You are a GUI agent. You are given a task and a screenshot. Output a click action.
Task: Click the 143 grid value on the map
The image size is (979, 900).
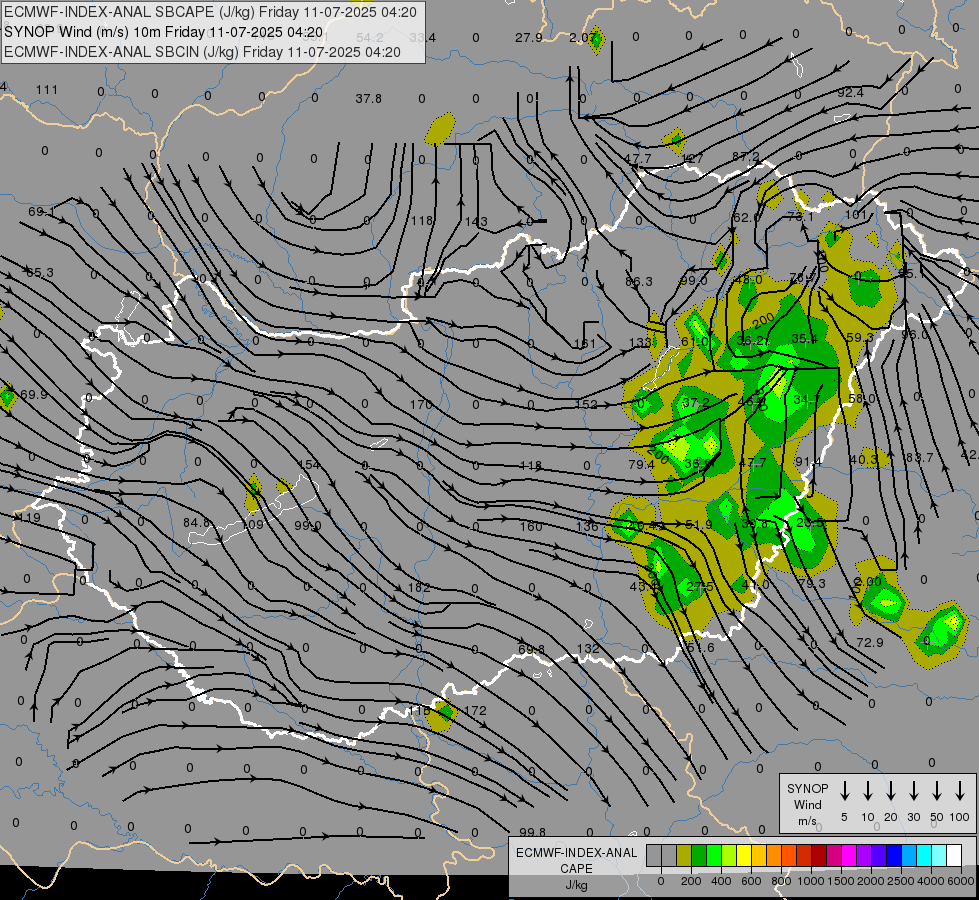(476, 222)
